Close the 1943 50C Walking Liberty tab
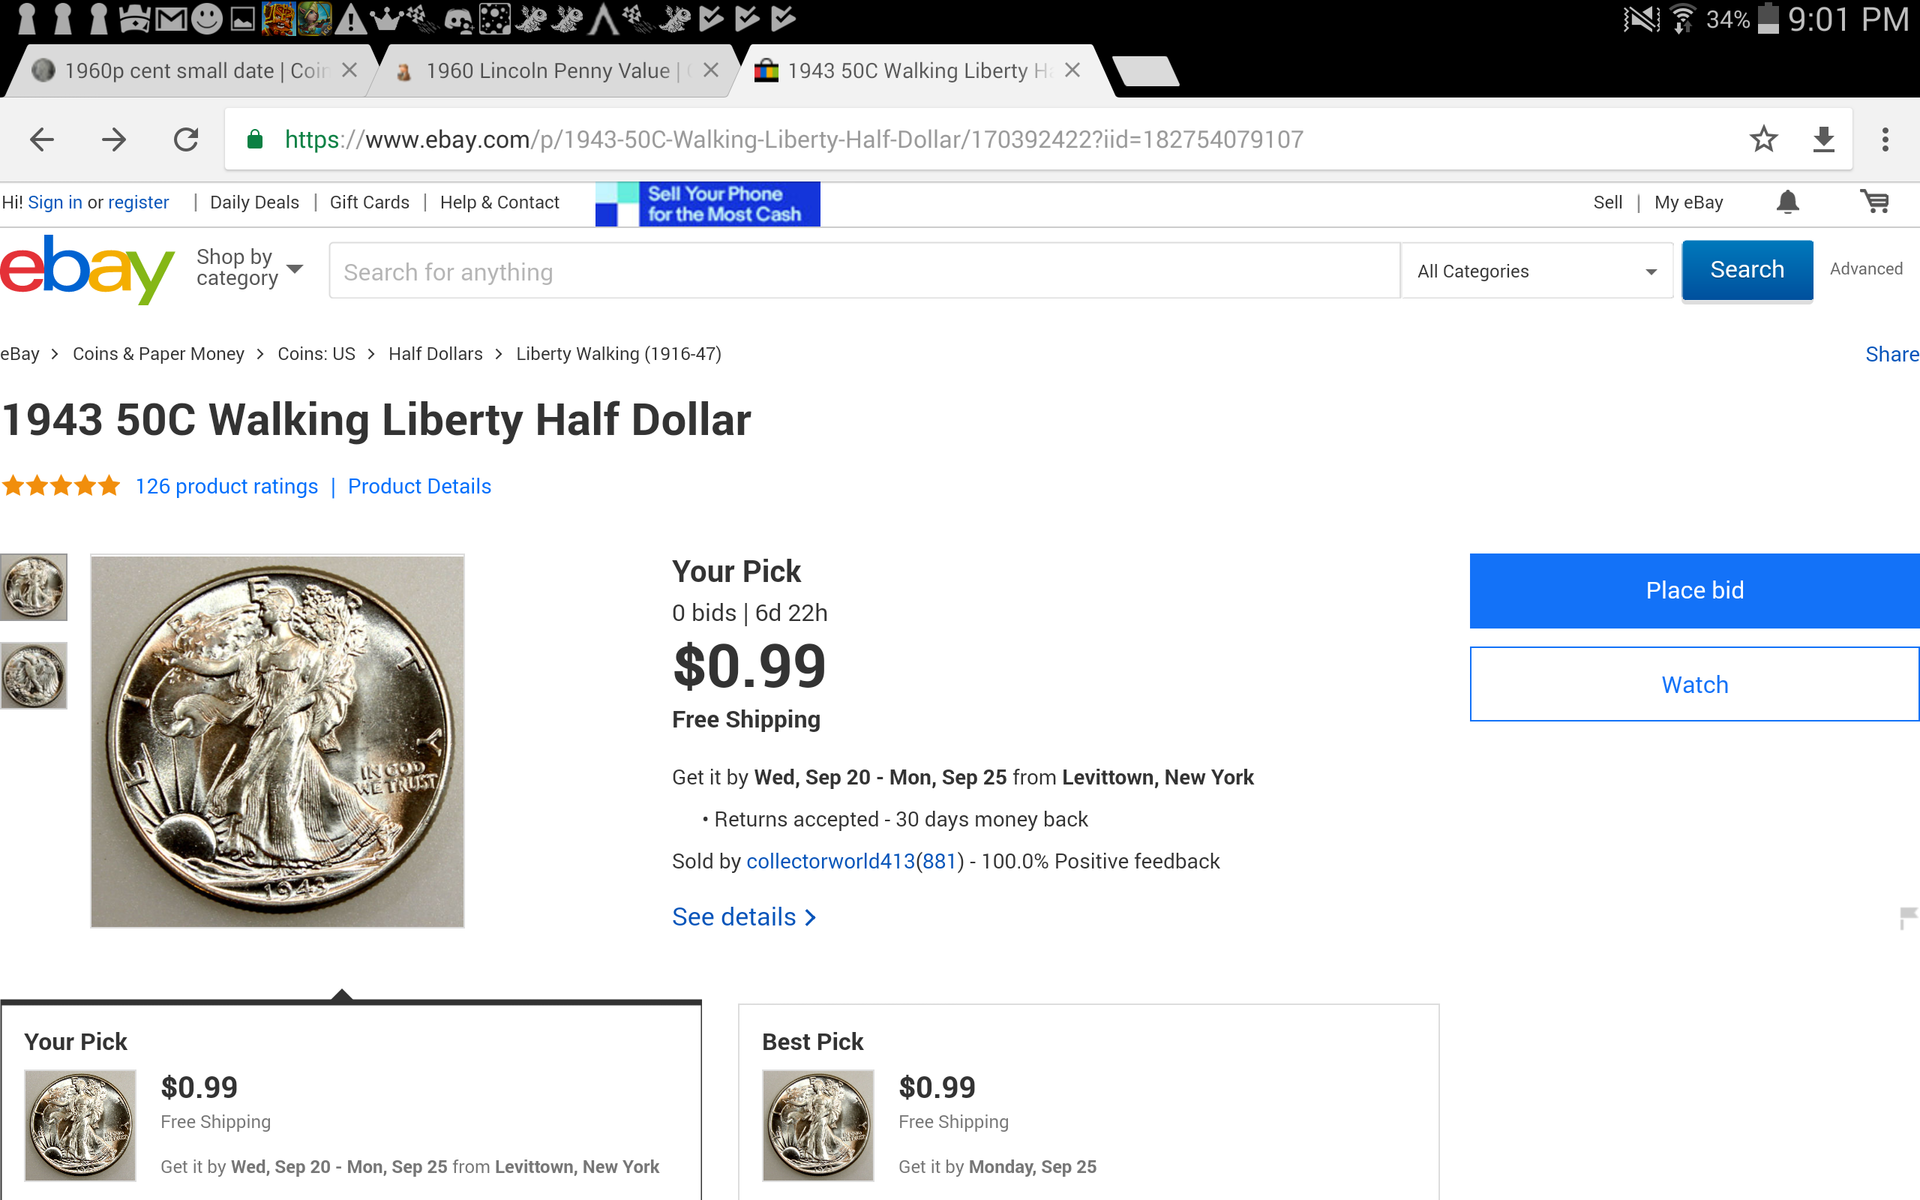The height and width of the screenshot is (1200, 1920). click(1073, 70)
